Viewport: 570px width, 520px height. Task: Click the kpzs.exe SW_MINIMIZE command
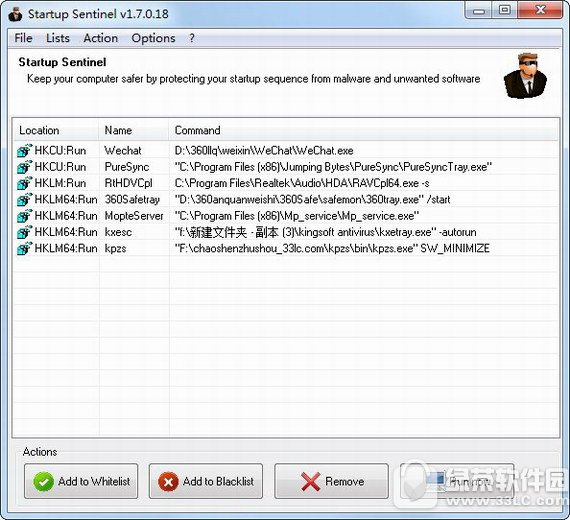pos(332,248)
